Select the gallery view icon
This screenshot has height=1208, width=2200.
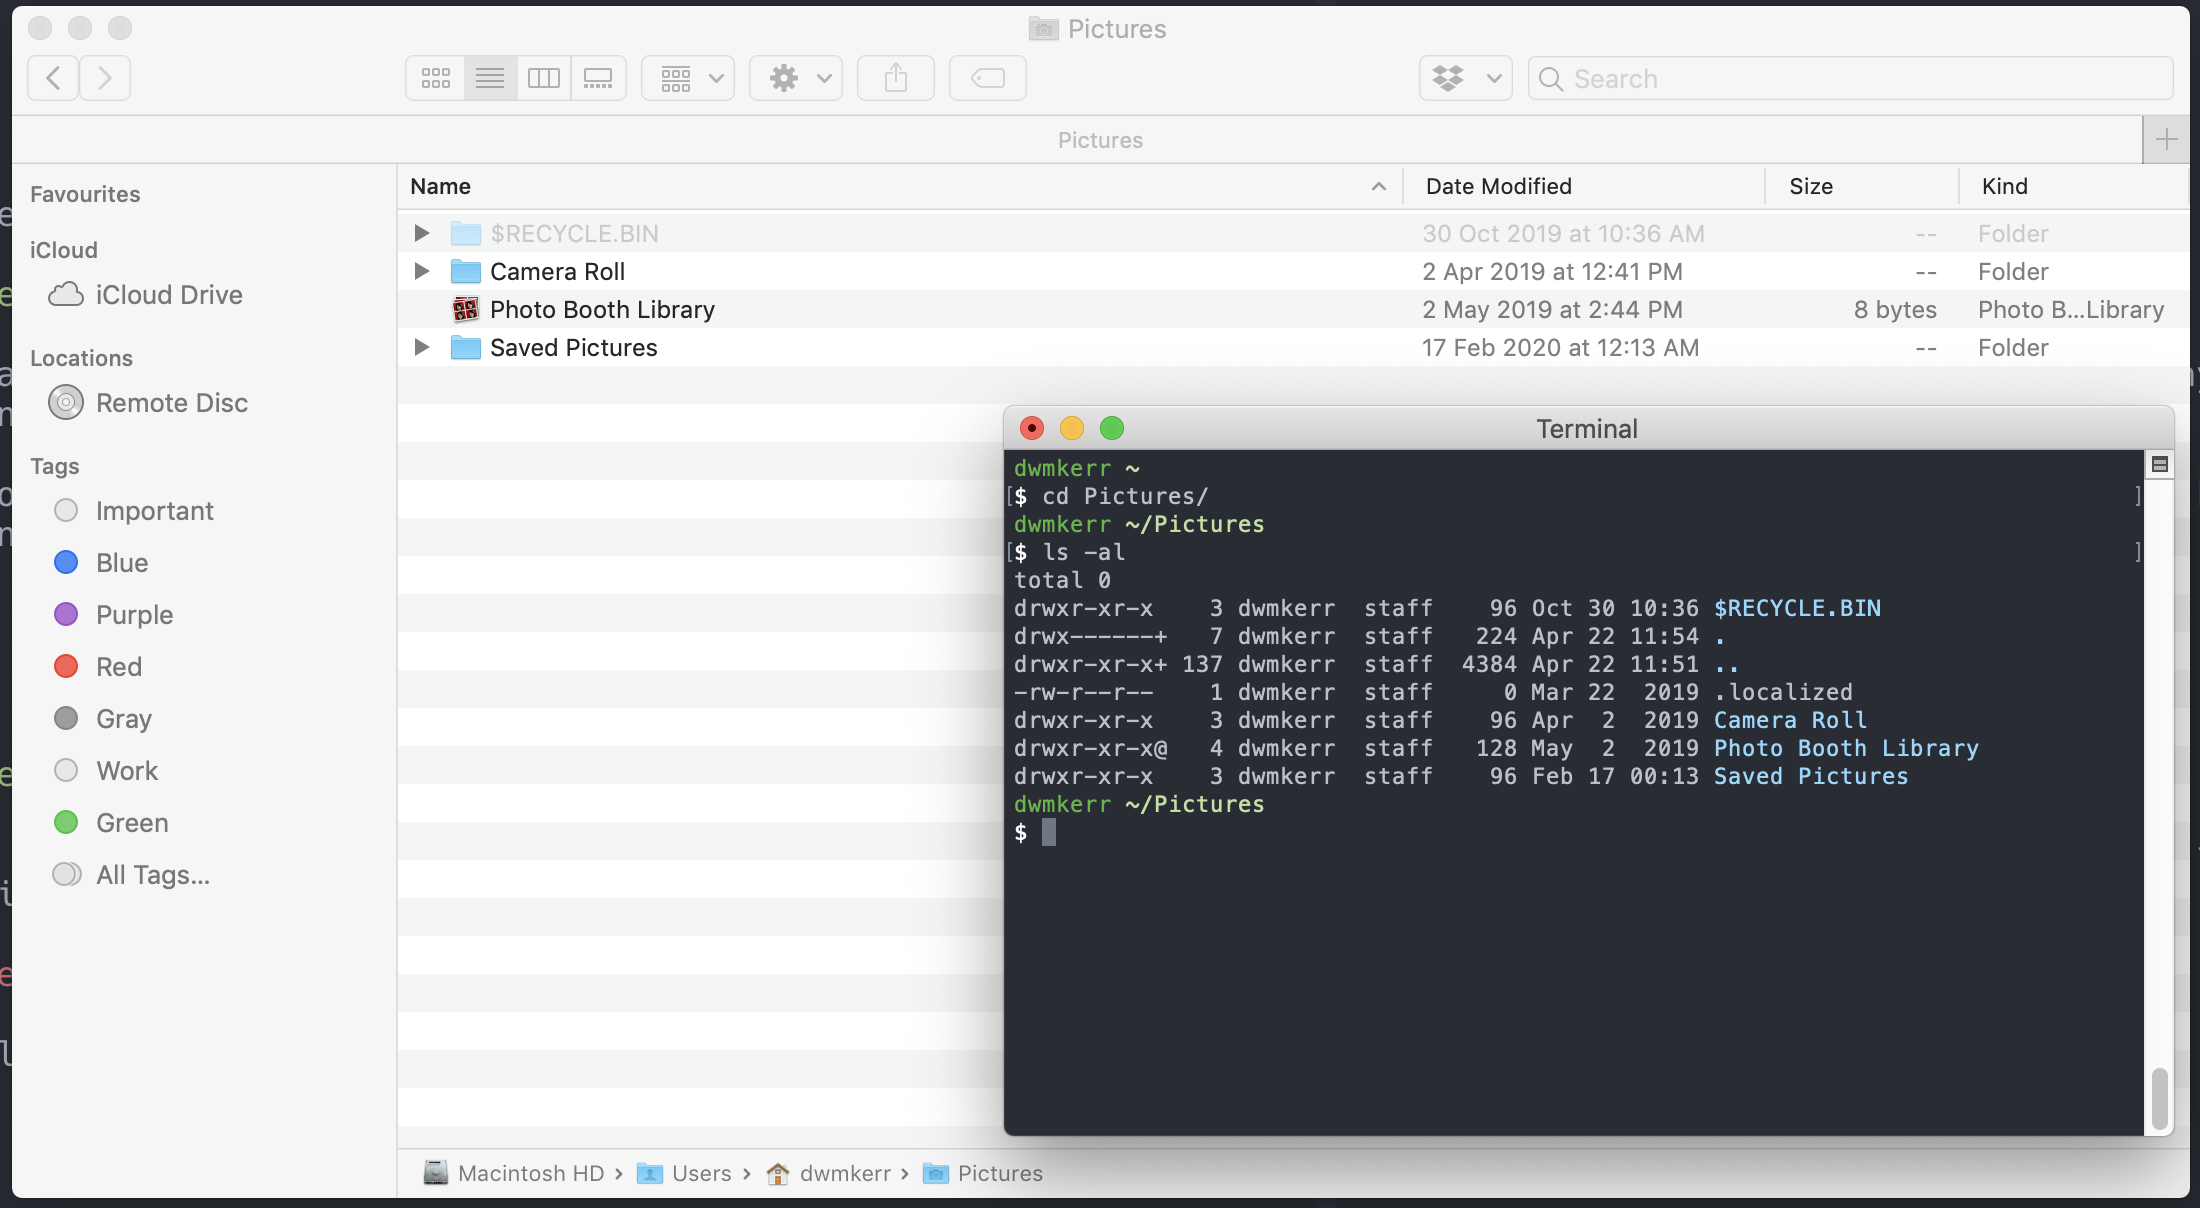tap(598, 77)
